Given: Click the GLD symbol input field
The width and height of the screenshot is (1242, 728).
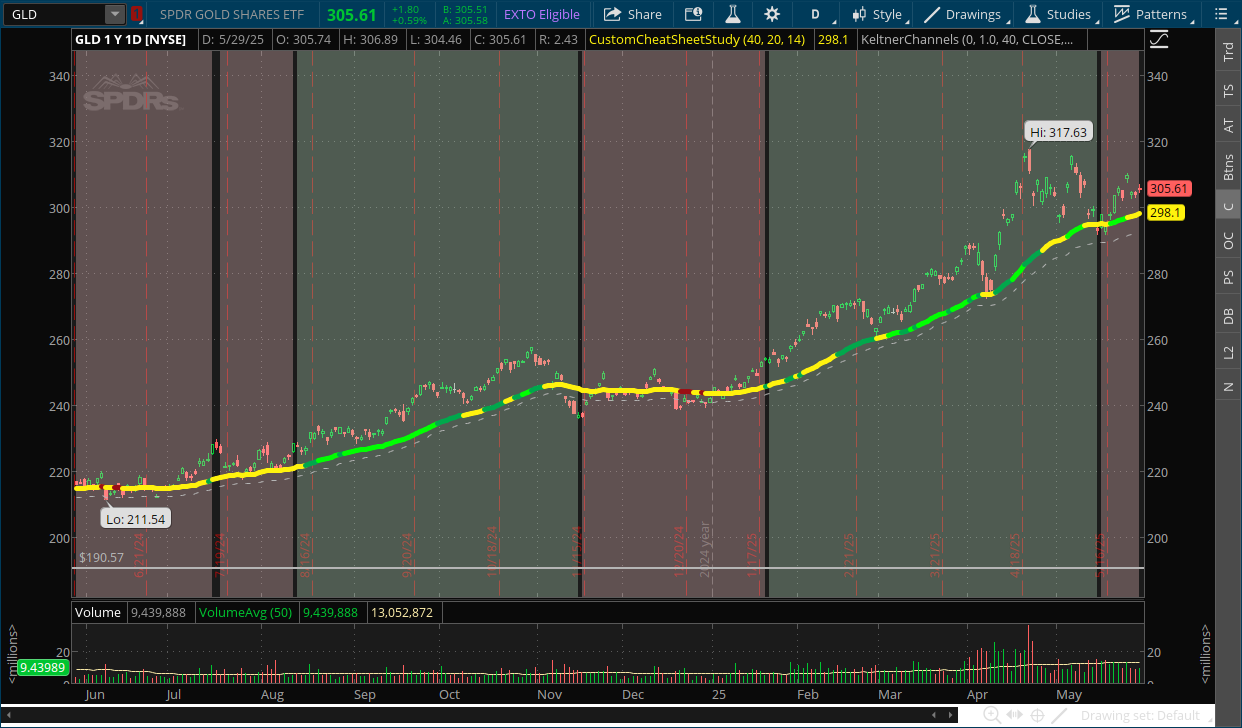Looking at the screenshot, I should [x=55, y=14].
